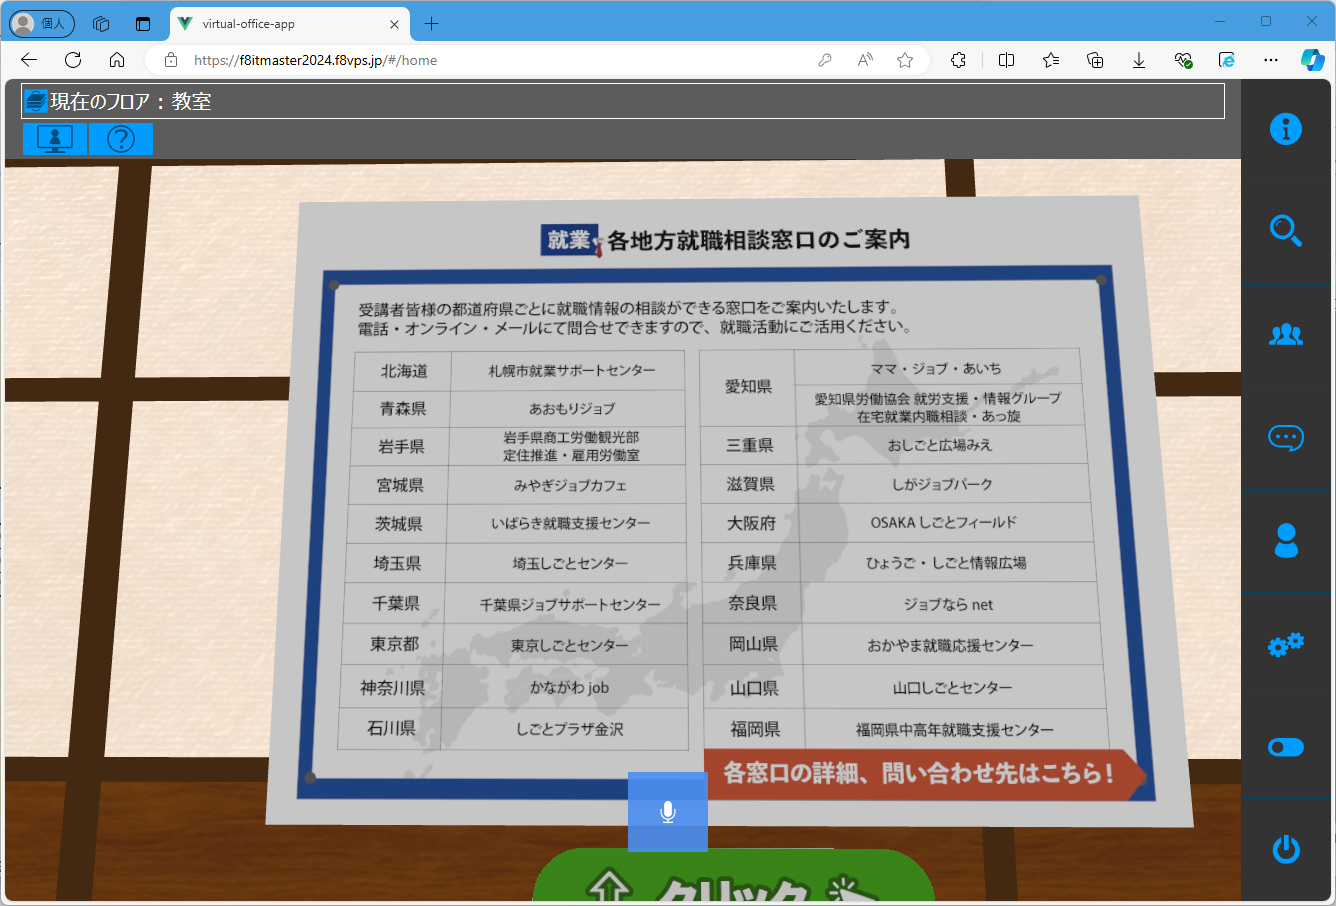
Task: Click the floor book icon beside 現在のフロア
Action: [36, 101]
